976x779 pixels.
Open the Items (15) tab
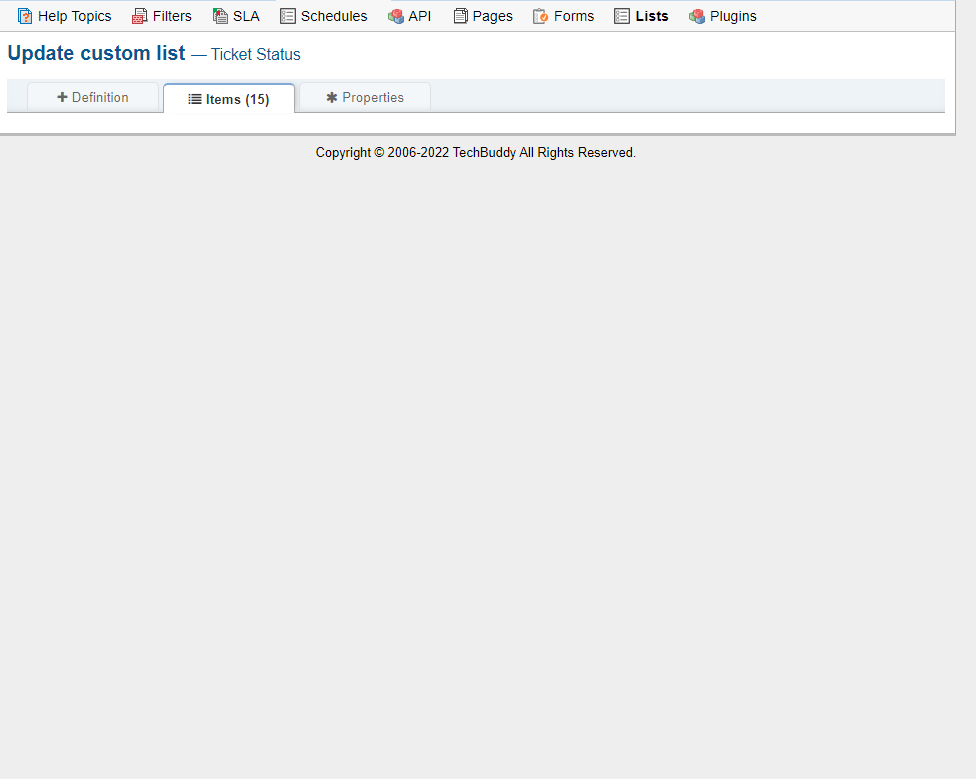(229, 98)
